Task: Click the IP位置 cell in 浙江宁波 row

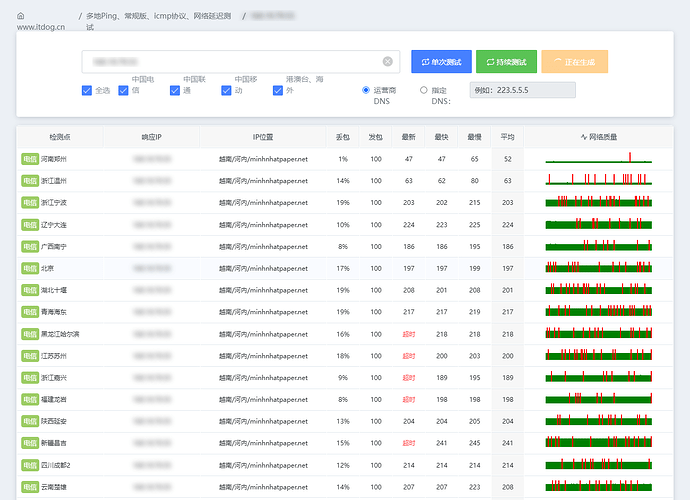Action: pos(263,203)
